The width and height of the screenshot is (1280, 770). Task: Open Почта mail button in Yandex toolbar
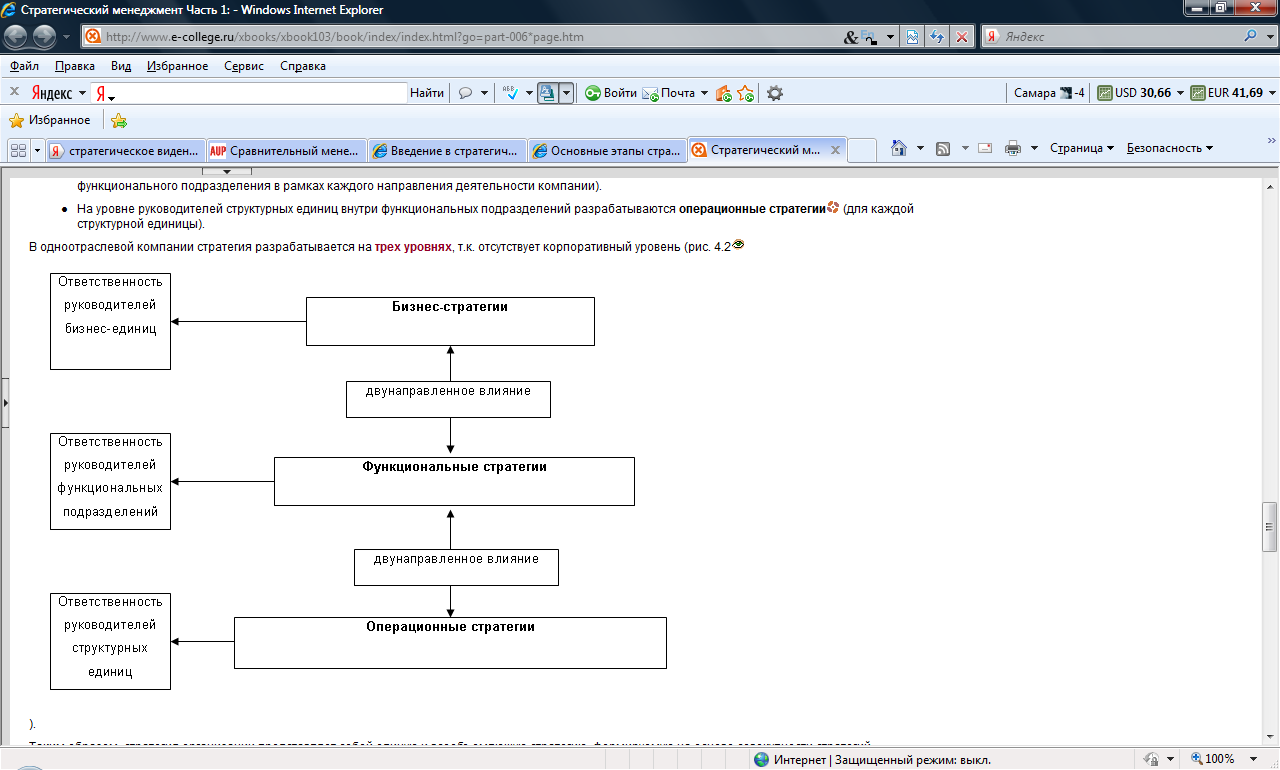668,93
